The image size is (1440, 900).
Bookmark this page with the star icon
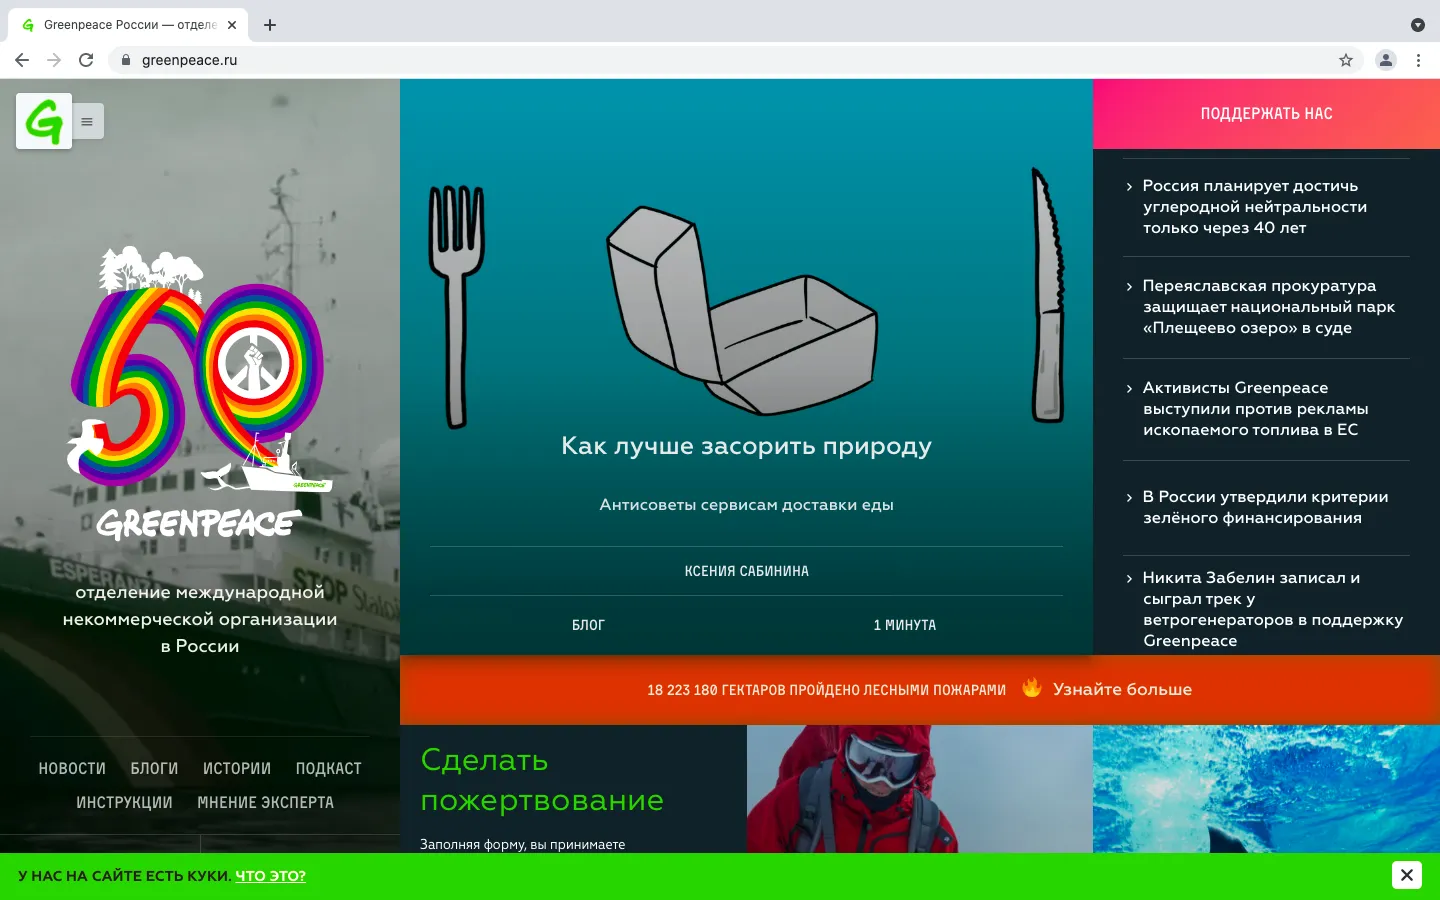1346,60
